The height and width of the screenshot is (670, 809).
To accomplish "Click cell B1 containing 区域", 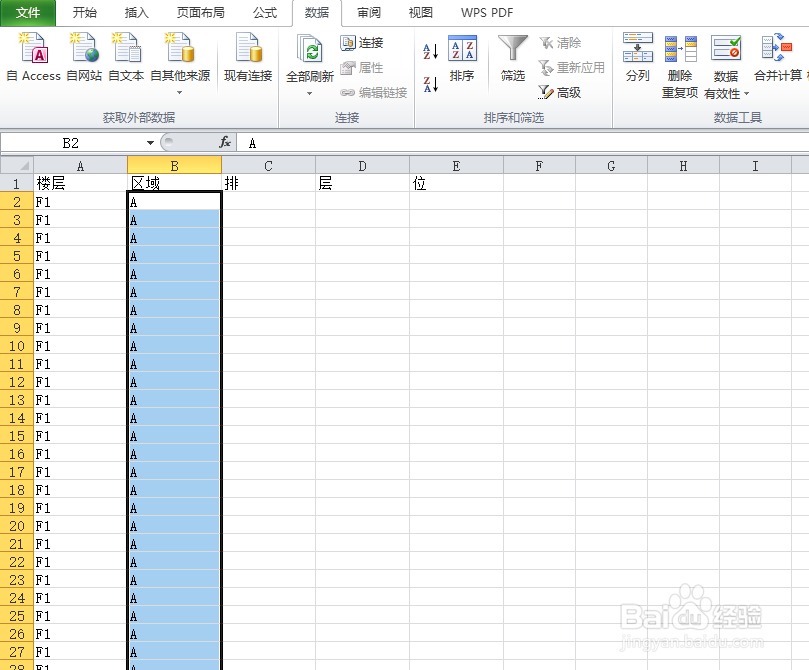I will point(174,184).
